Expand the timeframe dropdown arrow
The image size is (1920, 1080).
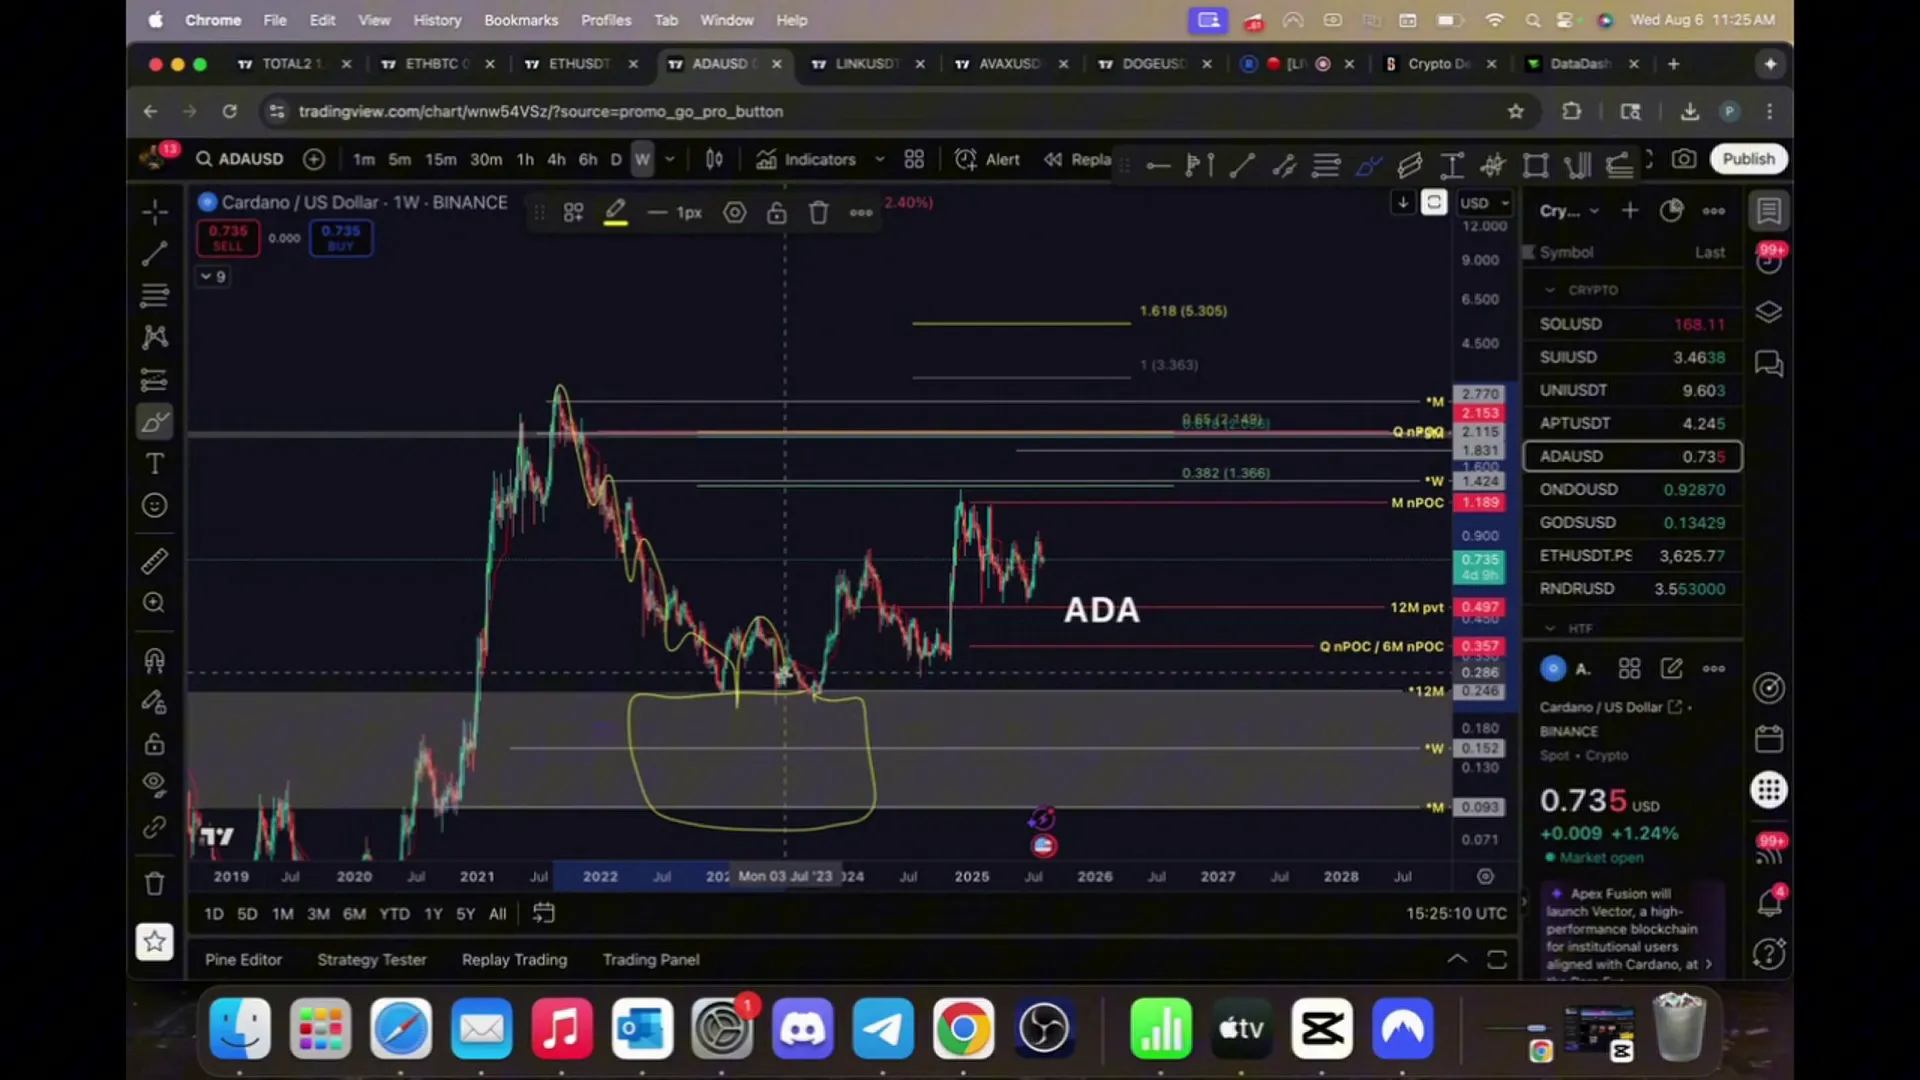pyautogui.click(x=670, y=159)
